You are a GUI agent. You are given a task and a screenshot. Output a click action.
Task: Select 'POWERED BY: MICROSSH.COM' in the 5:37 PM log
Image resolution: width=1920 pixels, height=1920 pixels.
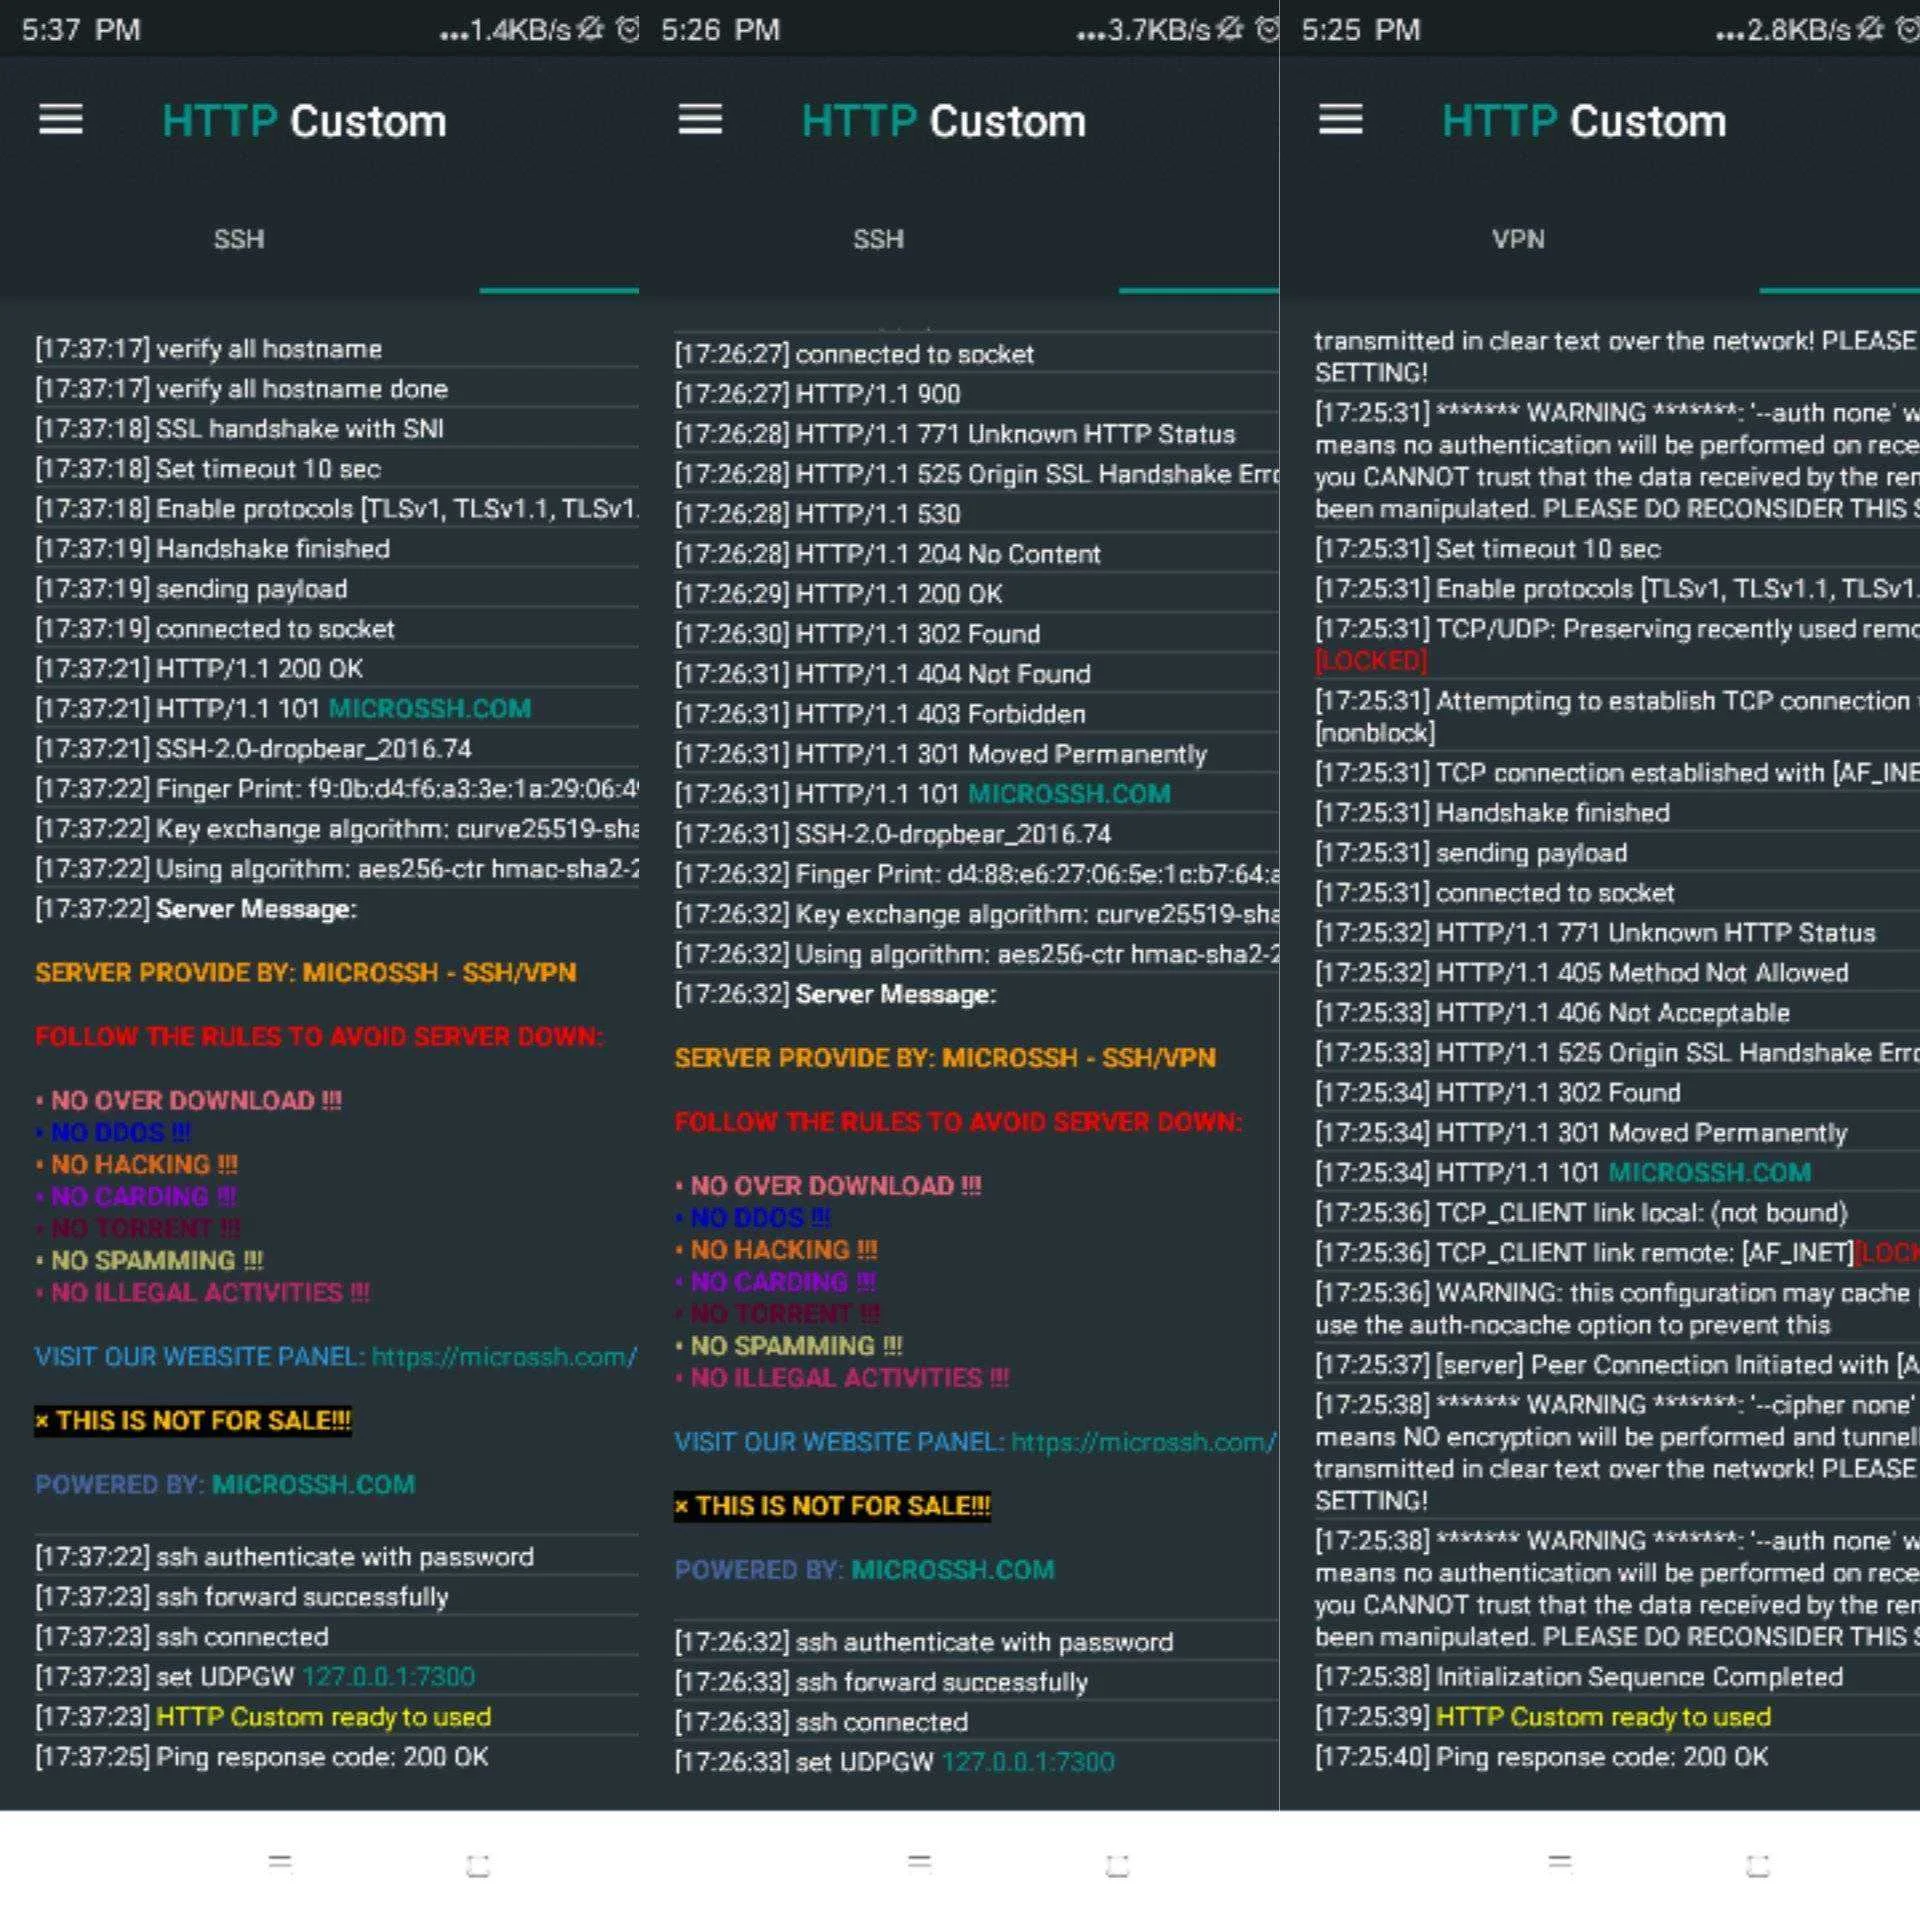pyautogui.click(x=225, y=1485)
